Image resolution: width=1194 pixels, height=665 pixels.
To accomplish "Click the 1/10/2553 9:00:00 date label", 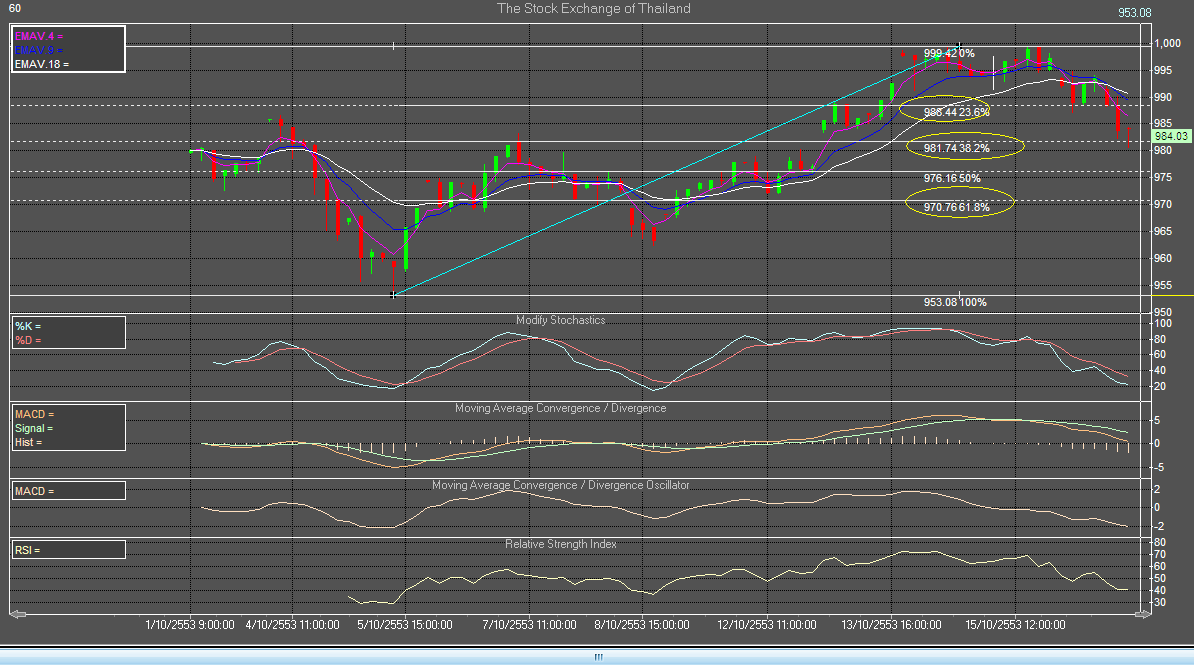I will click(190, 625).
